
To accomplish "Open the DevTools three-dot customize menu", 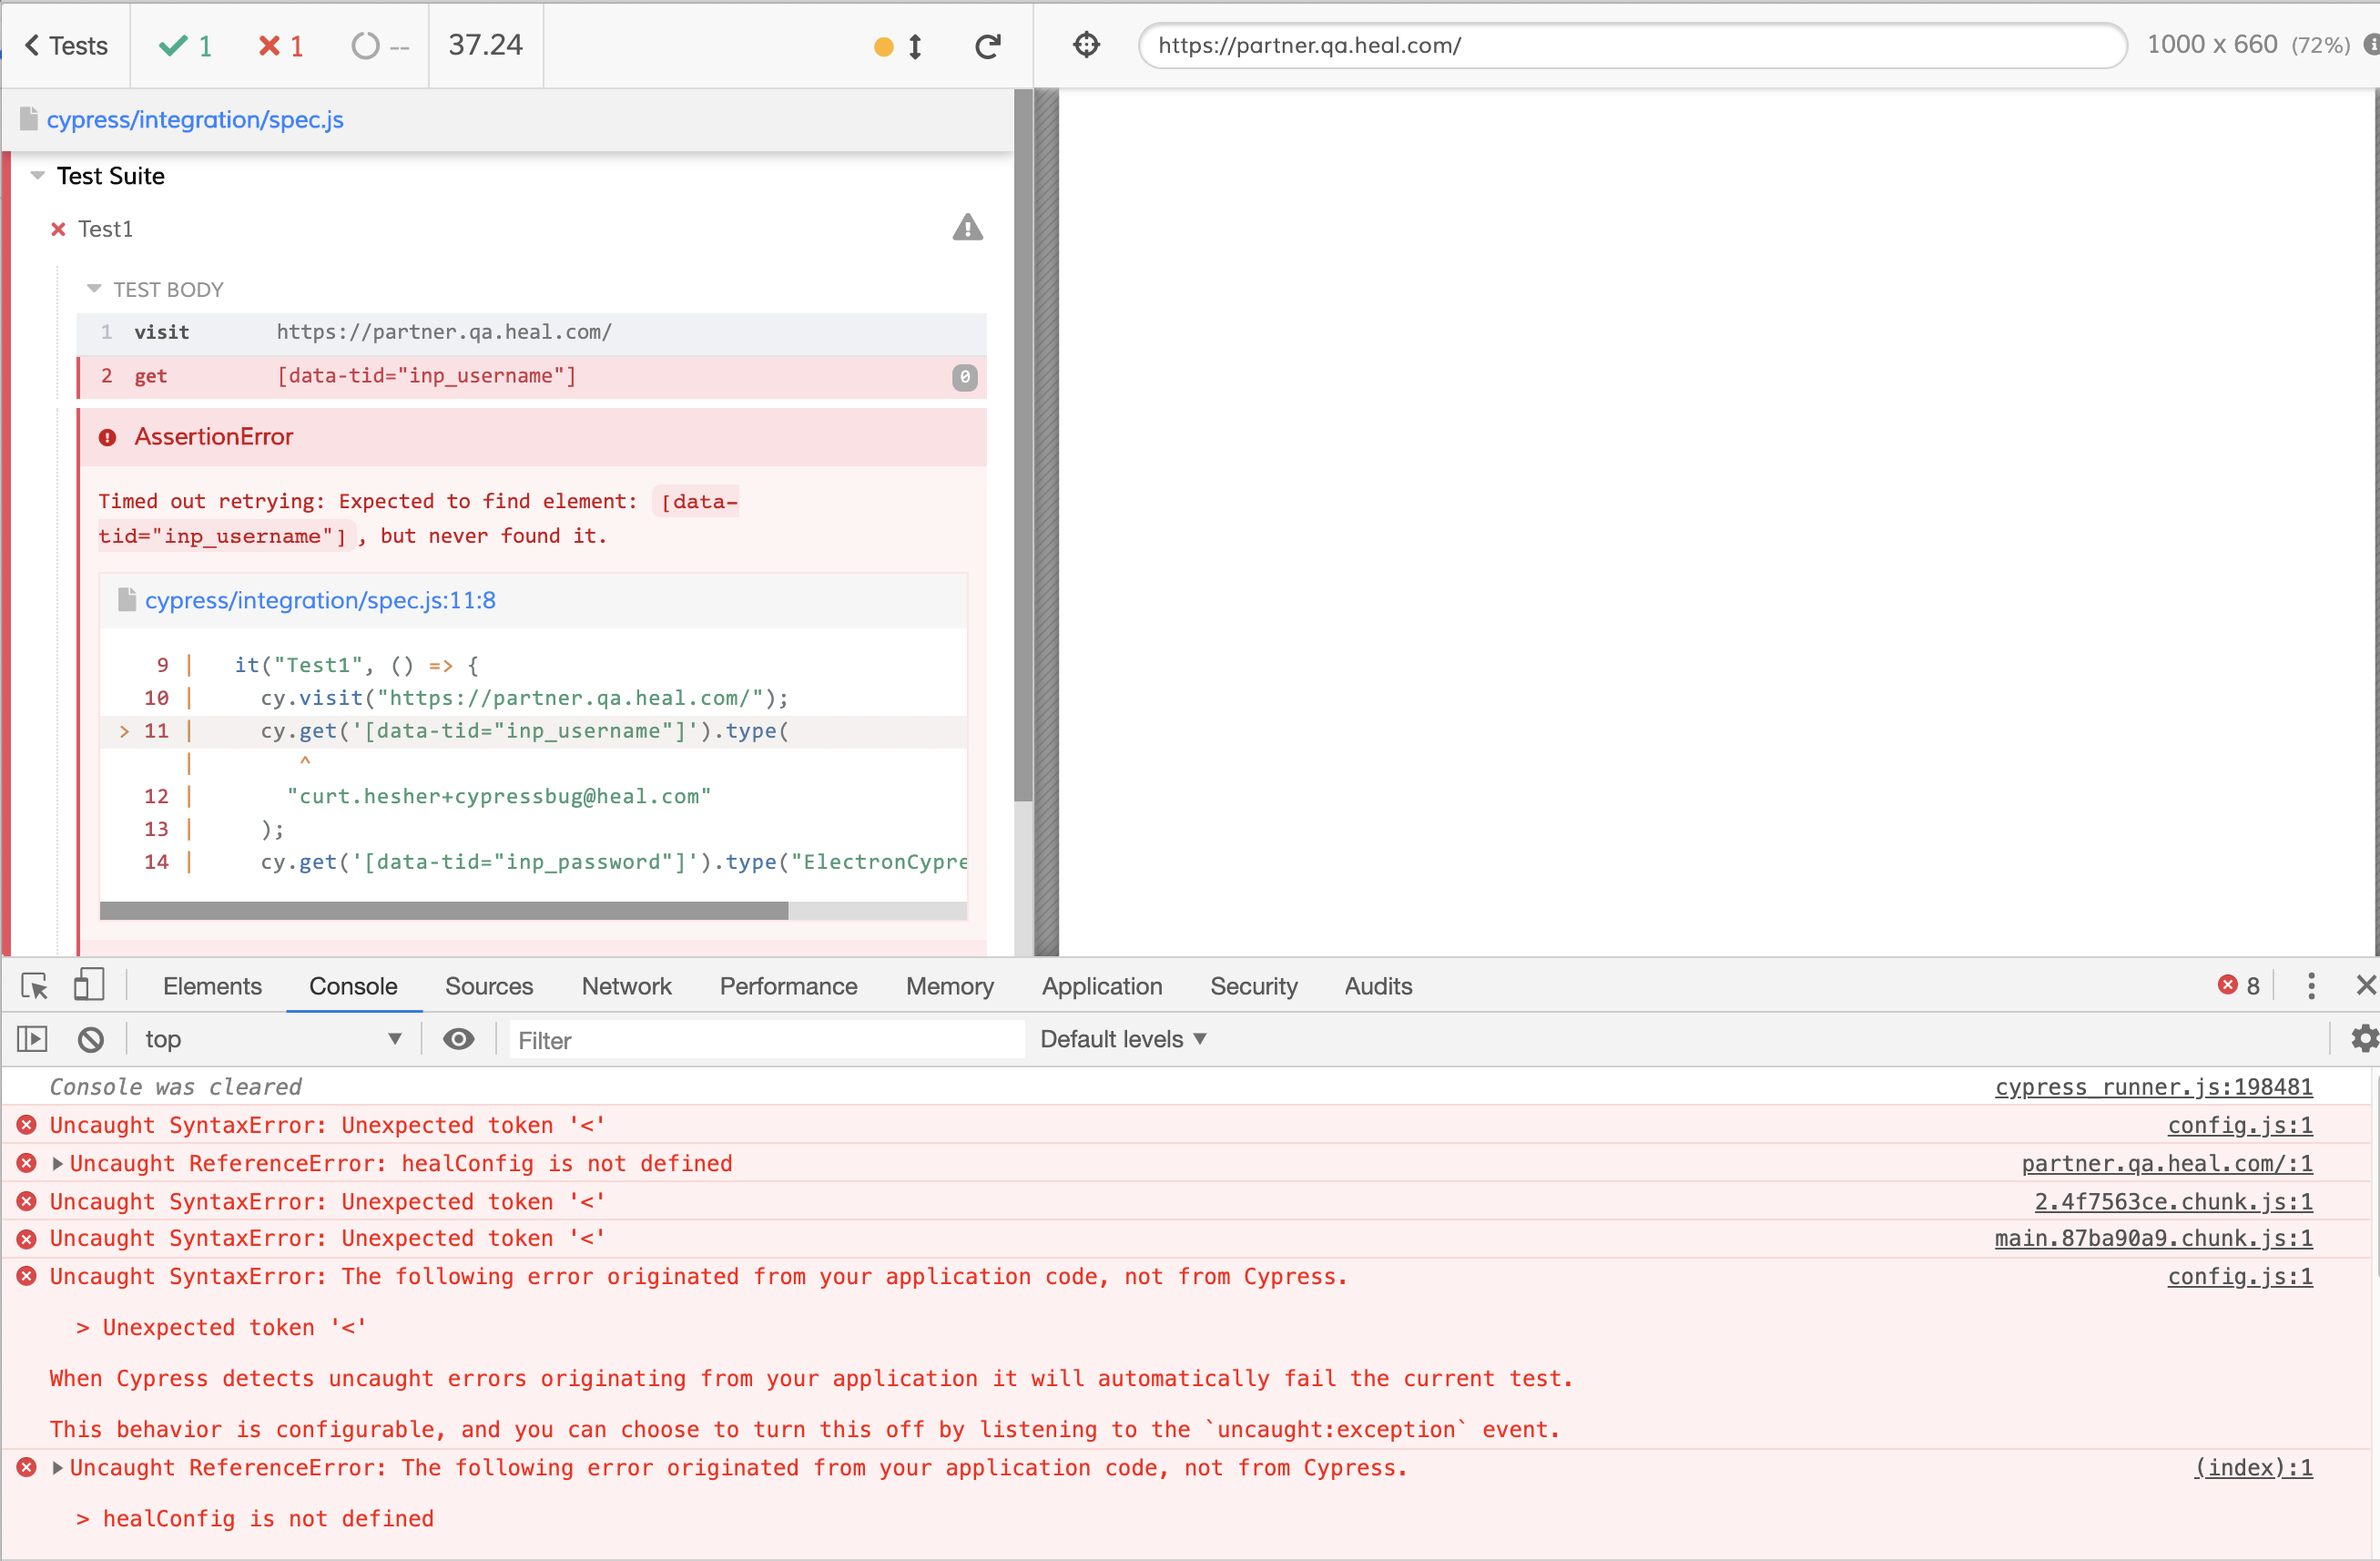I will (2310, 987).
